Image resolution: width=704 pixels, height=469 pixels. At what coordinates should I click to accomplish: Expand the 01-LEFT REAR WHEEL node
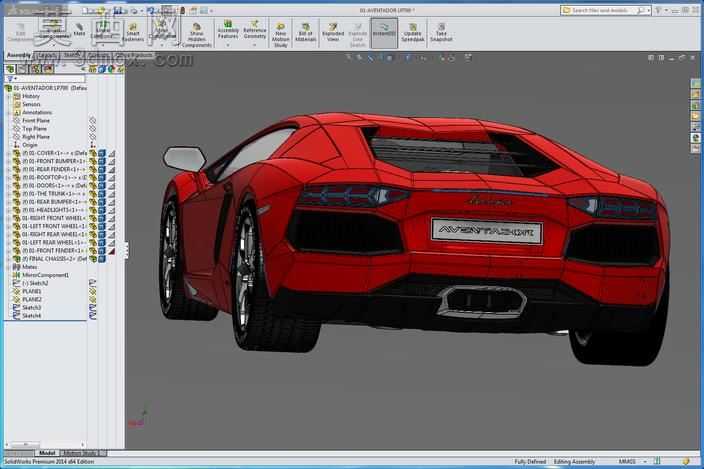tap(9, 242)
